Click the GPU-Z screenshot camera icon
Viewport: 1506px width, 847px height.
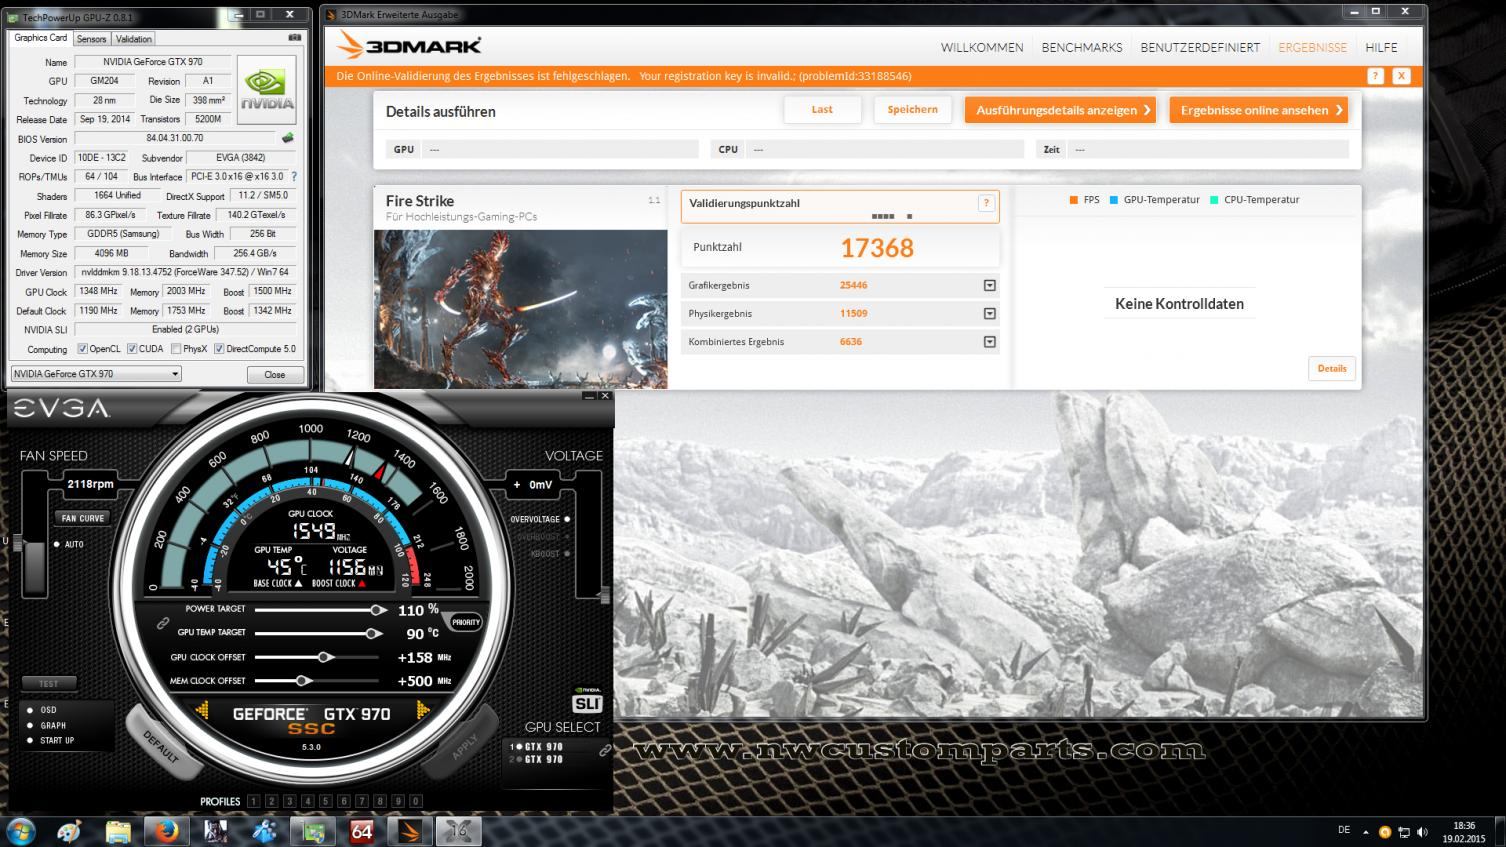(x=295, y=38)
